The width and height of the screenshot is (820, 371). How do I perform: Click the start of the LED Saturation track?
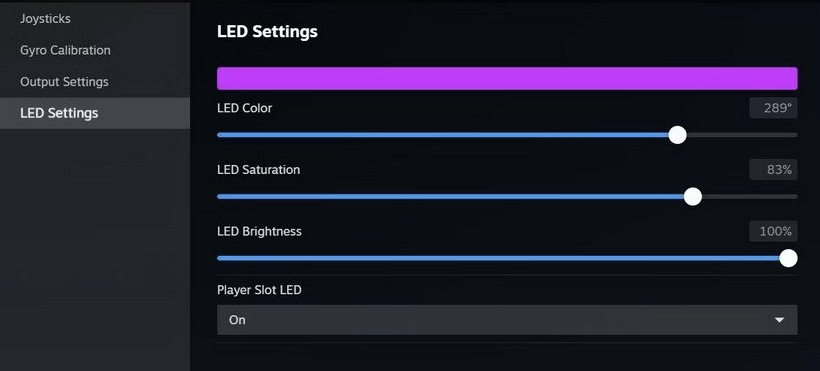(x=220, y=197)
